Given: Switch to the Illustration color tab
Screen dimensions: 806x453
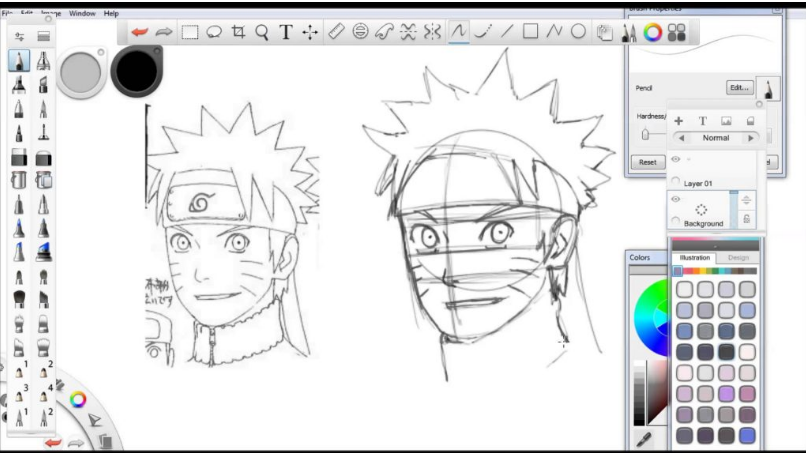Looking at the screenshot, I should (694, 258).
